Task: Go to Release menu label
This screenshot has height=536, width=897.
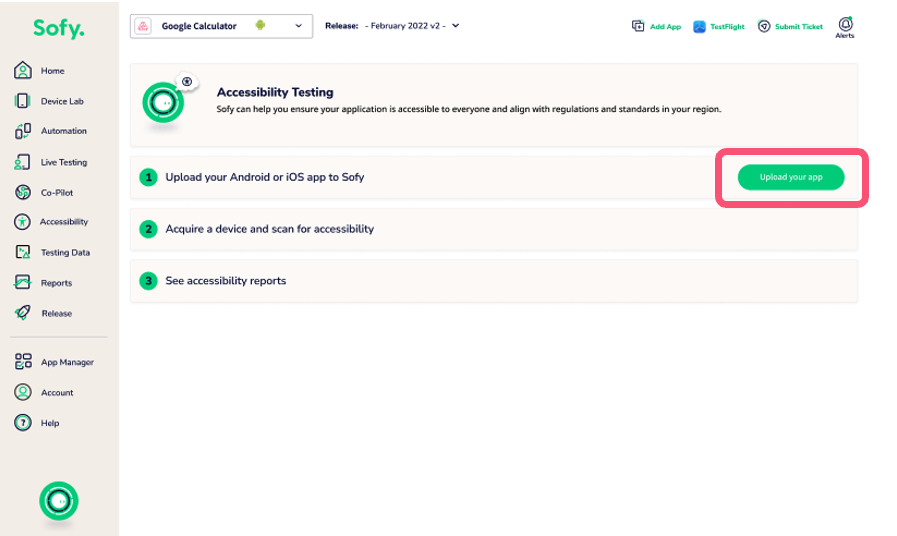Action: pyautogui.click(x=57, y=313)
